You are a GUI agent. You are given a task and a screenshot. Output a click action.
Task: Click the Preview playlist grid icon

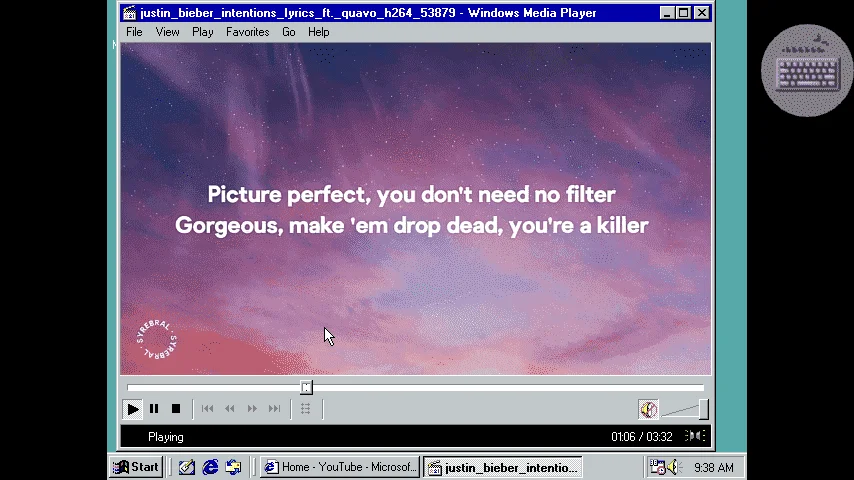point(306,409)
